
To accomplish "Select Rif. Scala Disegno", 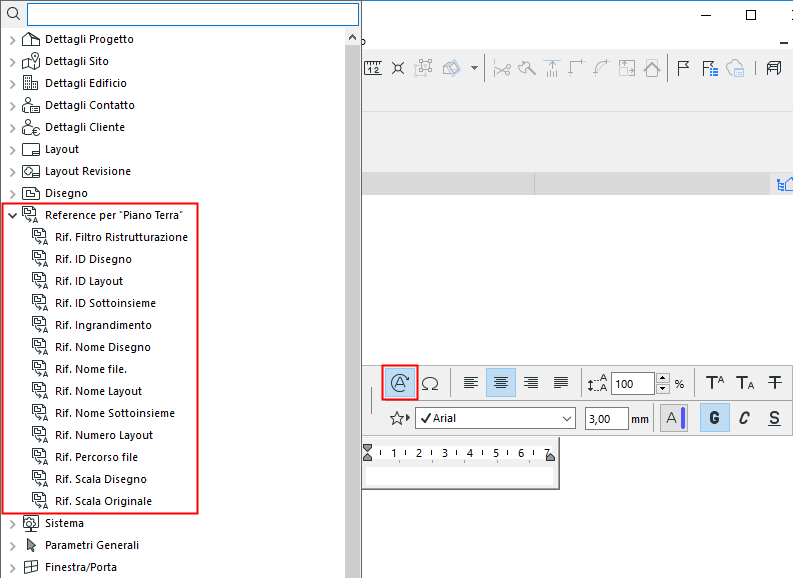I will click(x=101, y=479).
